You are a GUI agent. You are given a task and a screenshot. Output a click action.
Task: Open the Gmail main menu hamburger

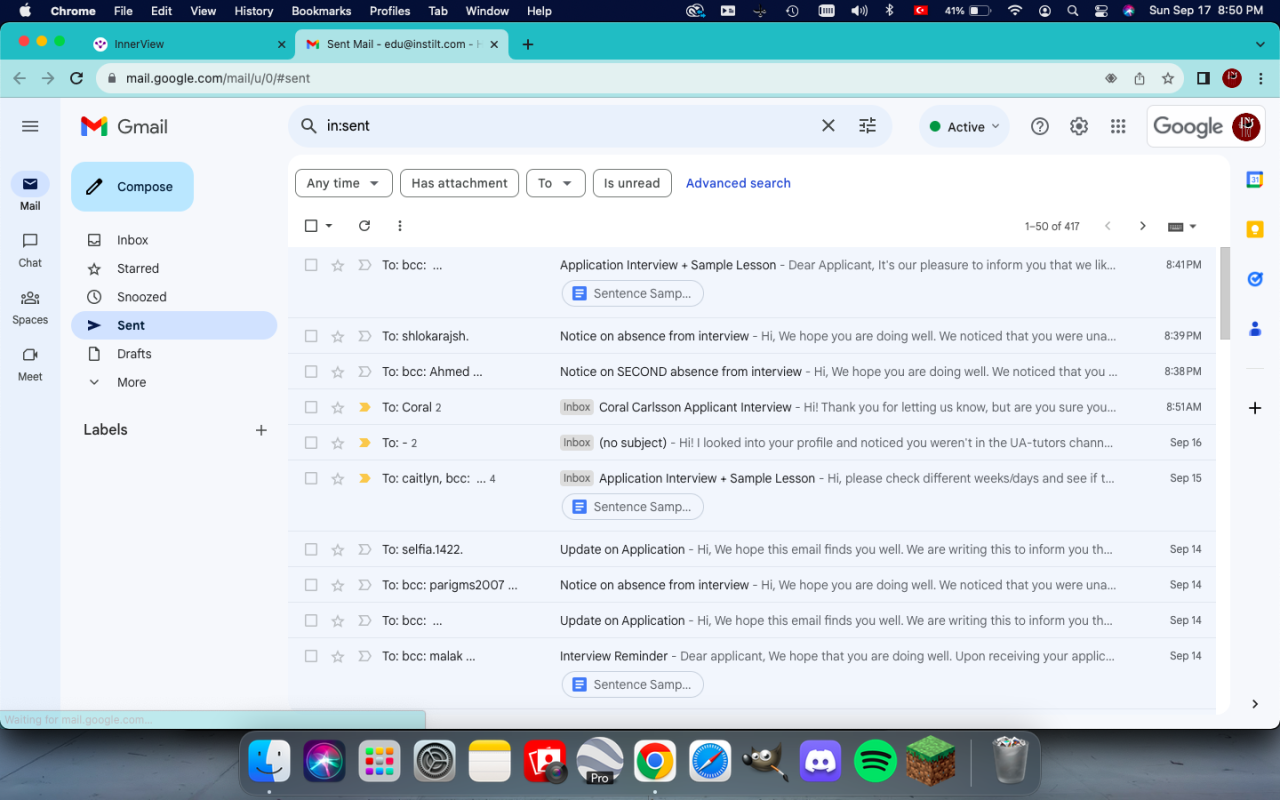(30, 126)
